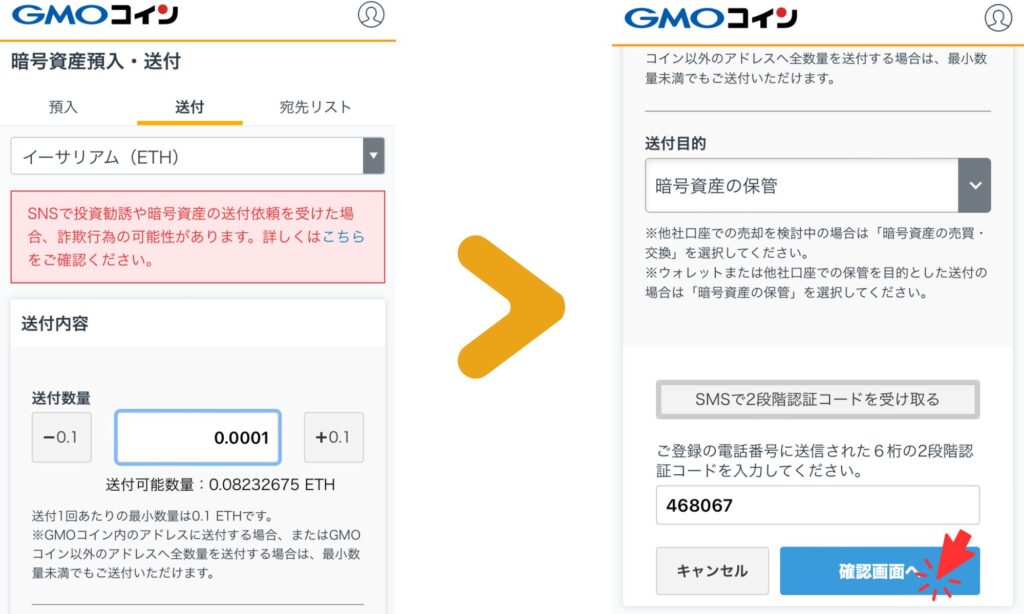The height and width of the screenshot is (614, 1024).
Task: Open the 送付目的 dropdown chevron
Action: pos(974,185)
